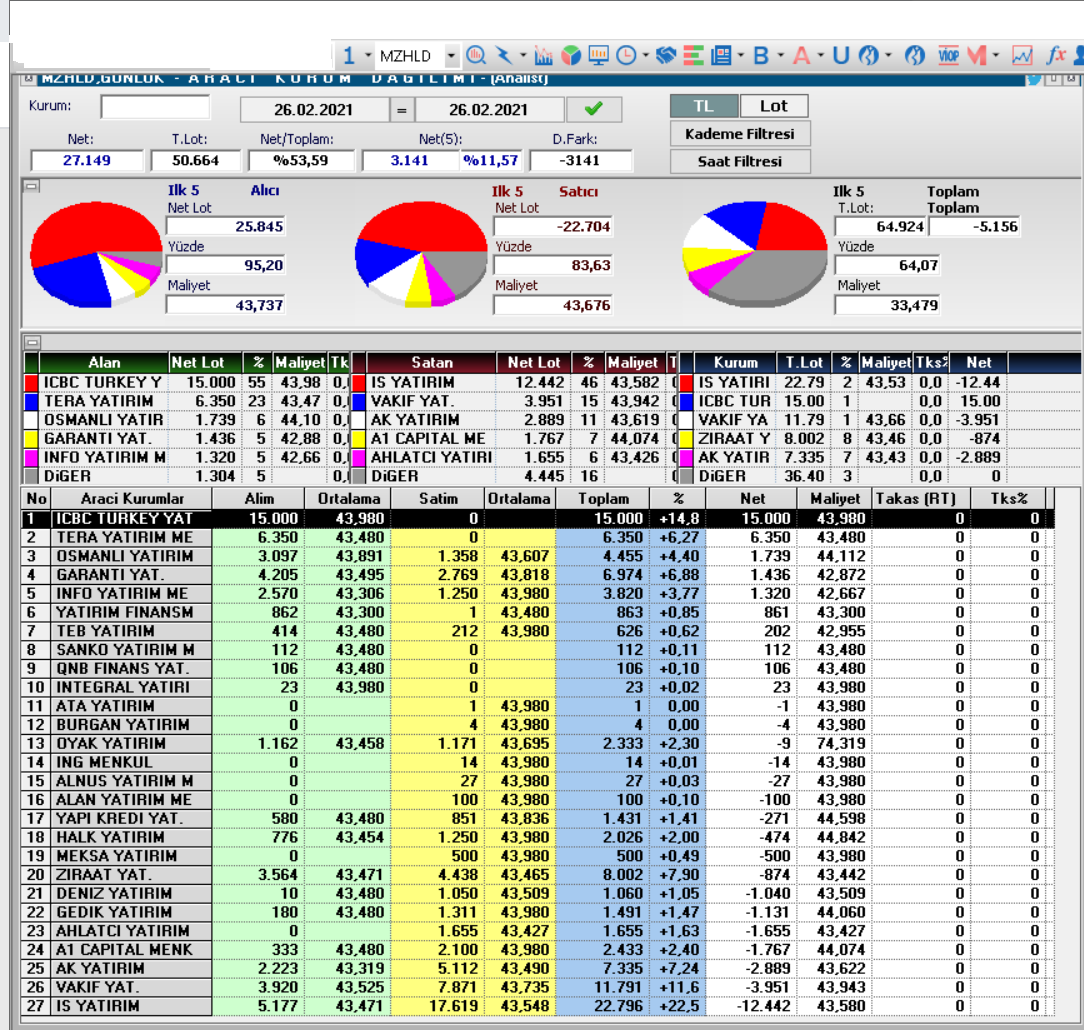Click the handshake toolbar icon
This screenshot has height=1030, width=1084.
(666, 55)
